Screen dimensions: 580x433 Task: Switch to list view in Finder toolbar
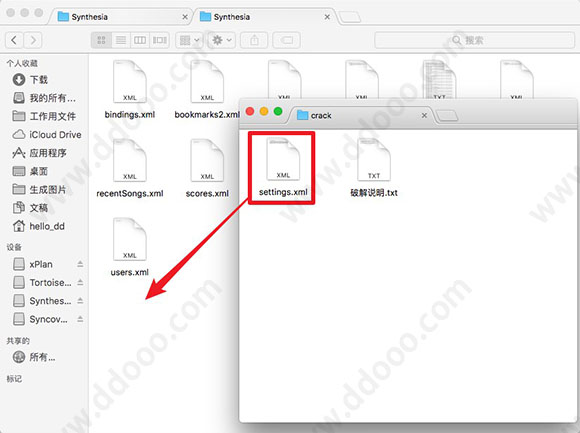click(121, 40)
